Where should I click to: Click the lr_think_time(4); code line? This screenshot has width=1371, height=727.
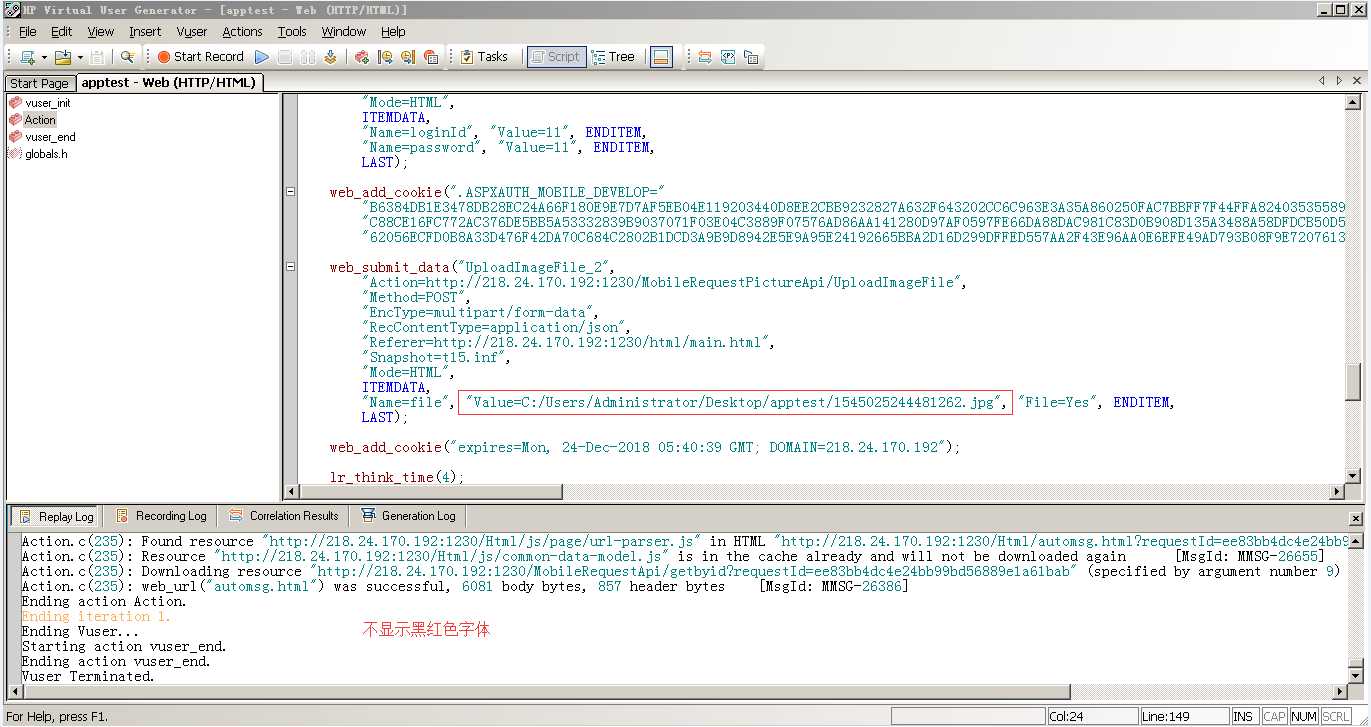396,477
